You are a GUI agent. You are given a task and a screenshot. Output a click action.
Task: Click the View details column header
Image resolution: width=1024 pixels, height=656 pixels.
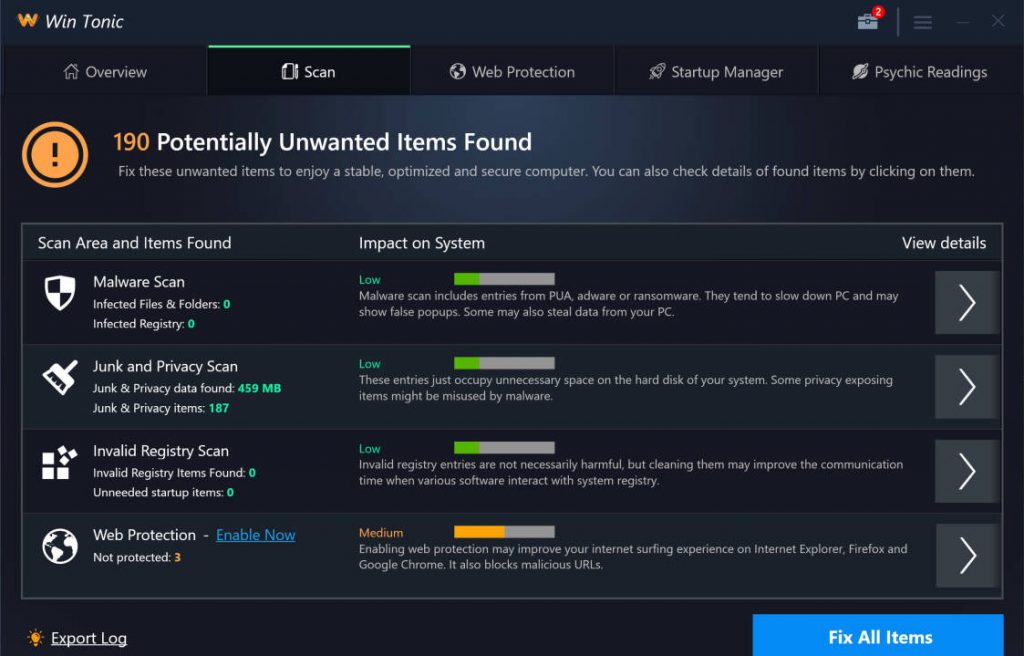[944, 243]
